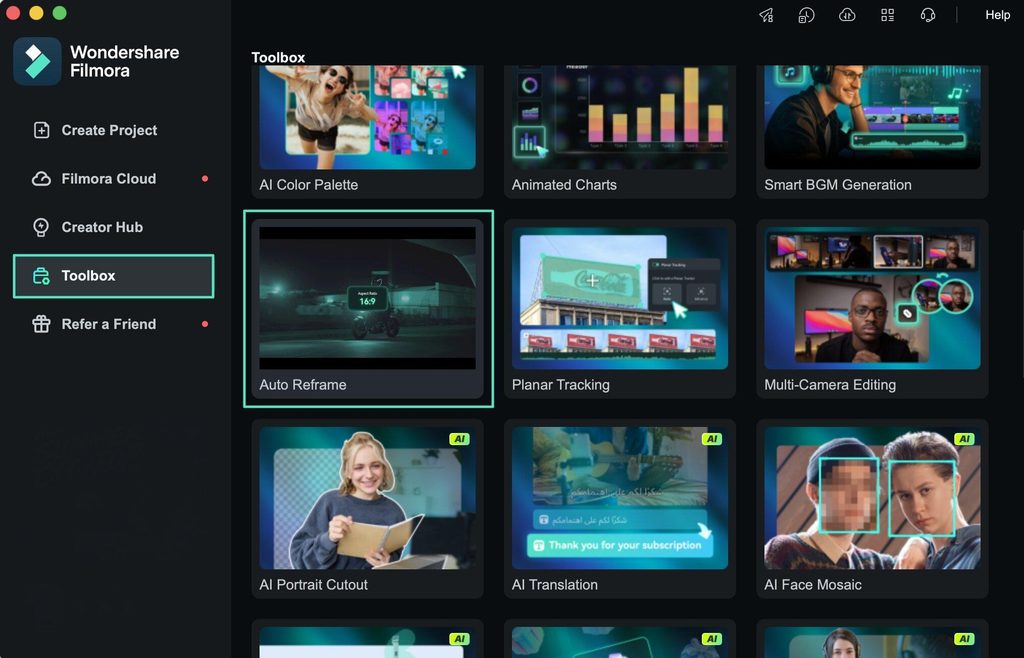Click the circular-arrow files icon in the top bar
The image size is (1024, 658).
pos(807,15)
